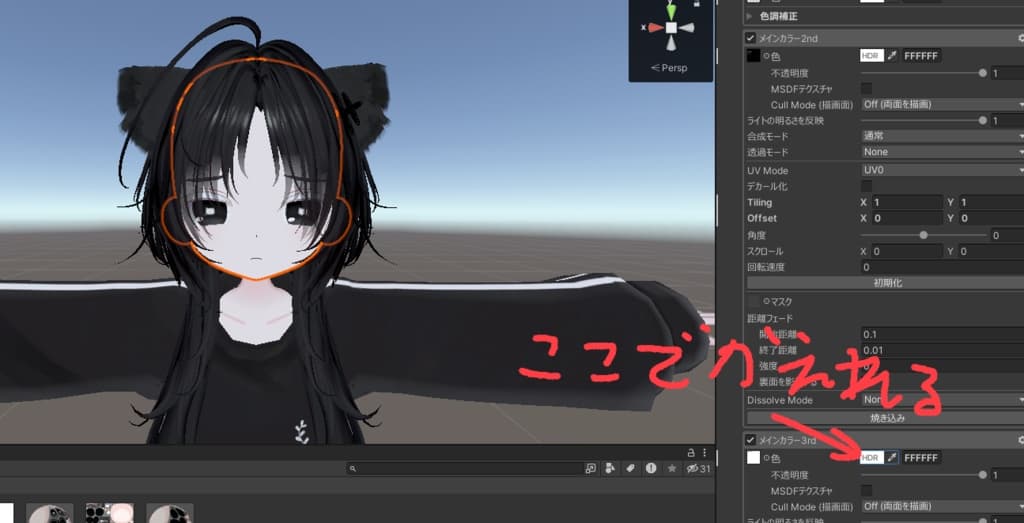1024x523 pixels.
Task: Click the 開始距離 field showing 0.1
Action: pos(942,334)
